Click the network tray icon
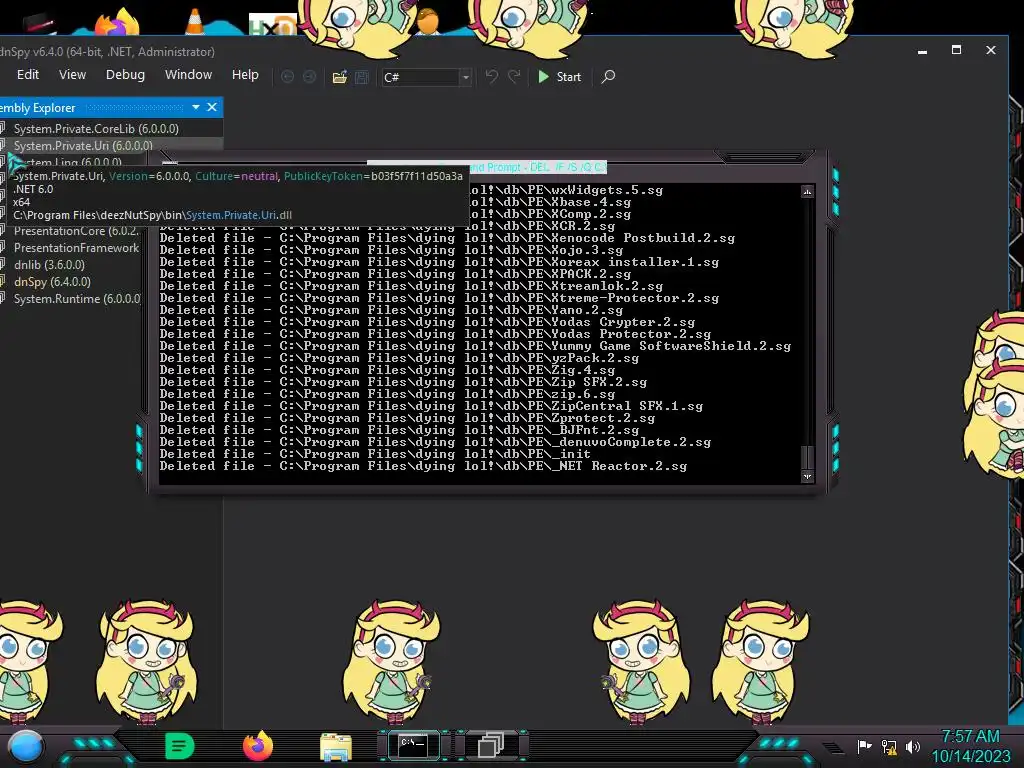Image resolution: width=1024 pixels, height=768 pixels. (889, 746)
